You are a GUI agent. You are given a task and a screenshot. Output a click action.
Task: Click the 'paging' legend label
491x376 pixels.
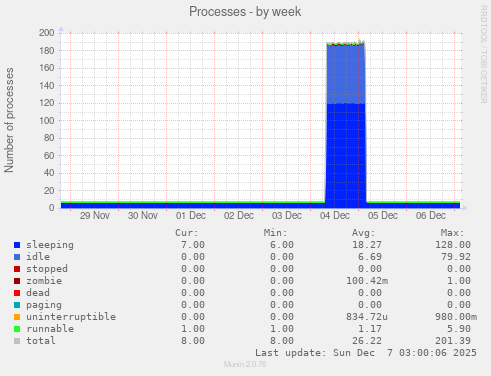pos(44,305)
